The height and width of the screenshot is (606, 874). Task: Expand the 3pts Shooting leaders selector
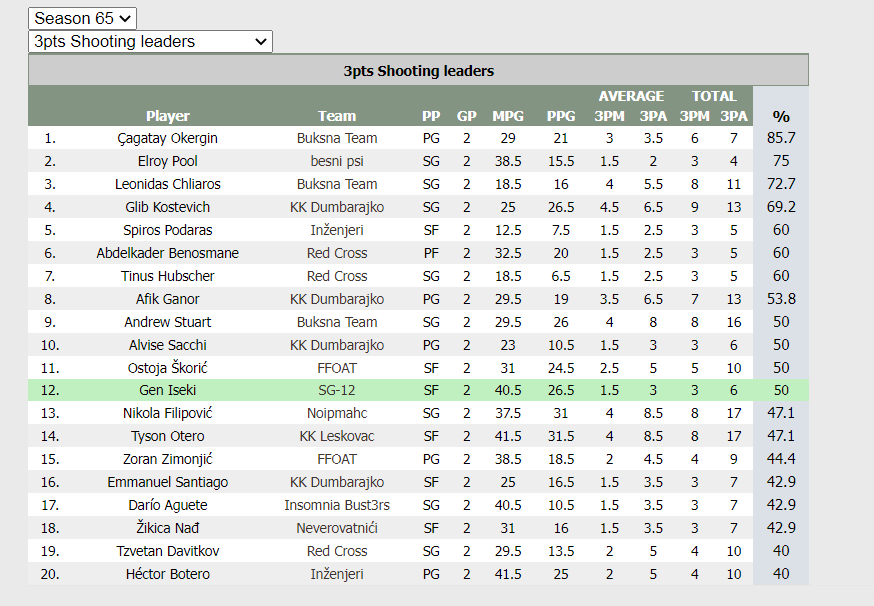coord(150,42)
